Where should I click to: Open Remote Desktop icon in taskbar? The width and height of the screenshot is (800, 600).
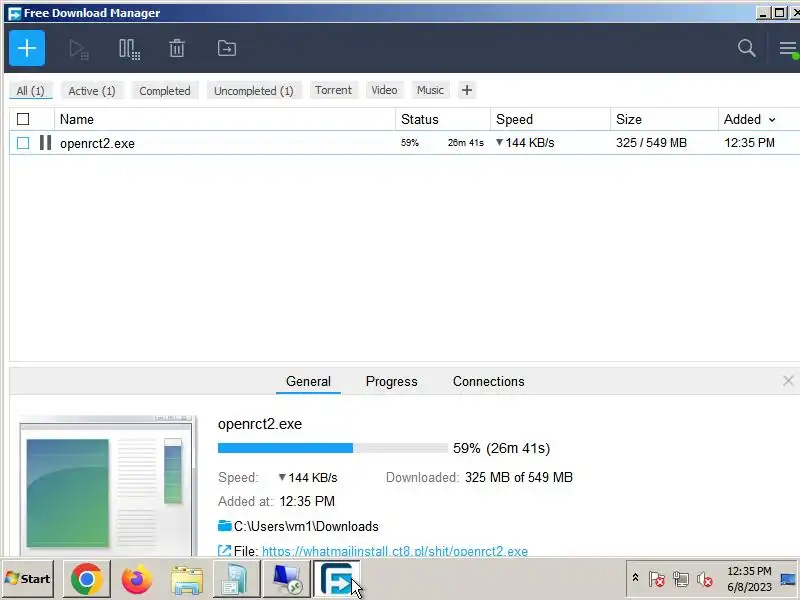(286, 579)
